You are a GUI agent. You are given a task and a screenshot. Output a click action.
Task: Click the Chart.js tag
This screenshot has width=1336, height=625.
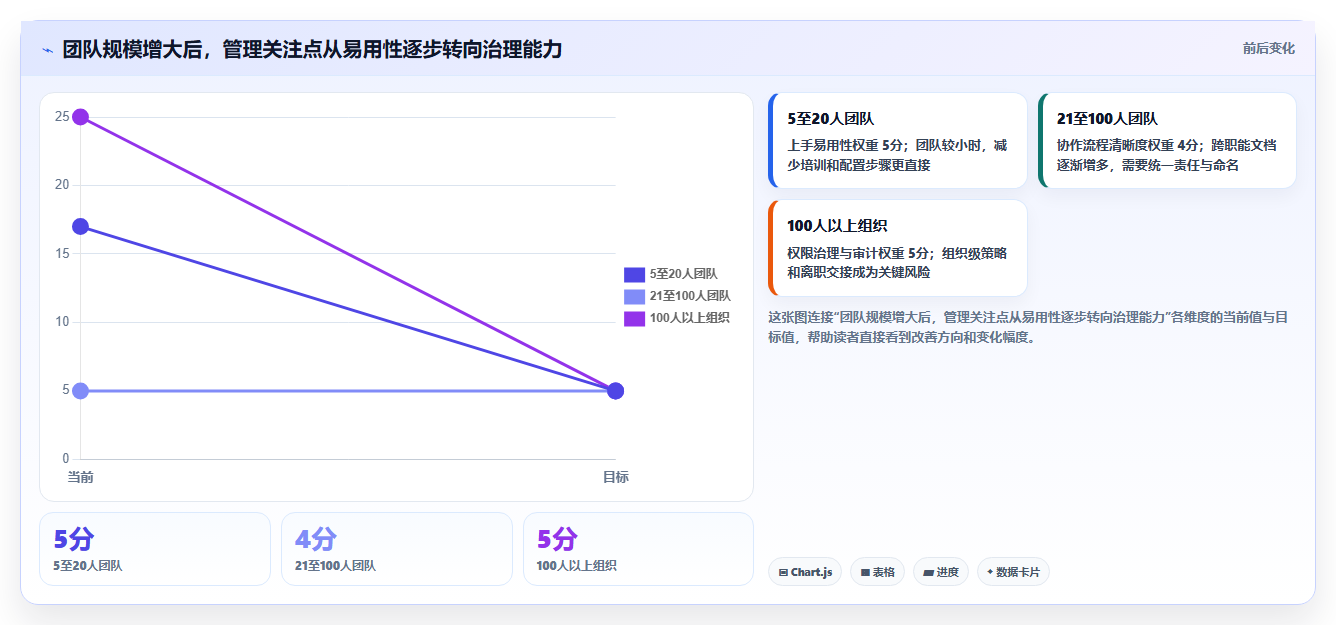pyautogui.click(x=805, y=572)
